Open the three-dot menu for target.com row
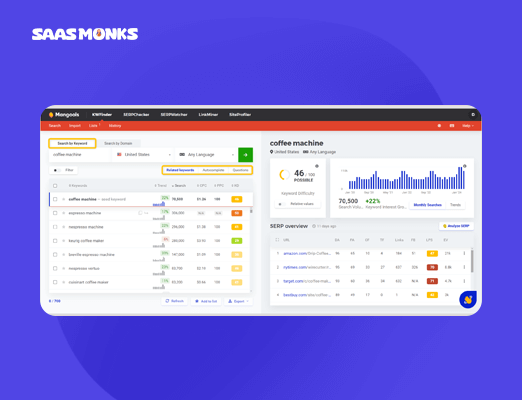 [464, 281]
